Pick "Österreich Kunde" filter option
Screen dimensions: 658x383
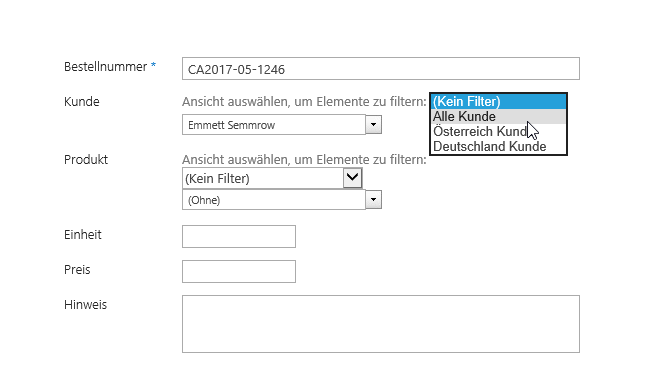(x=499, y=132)
